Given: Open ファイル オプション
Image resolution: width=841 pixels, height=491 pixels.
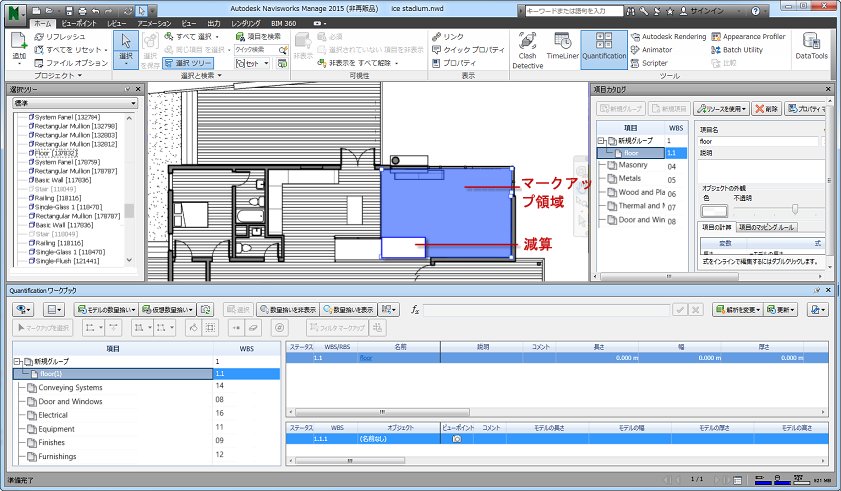Looking at the screenshot, I should coord(71,63).
